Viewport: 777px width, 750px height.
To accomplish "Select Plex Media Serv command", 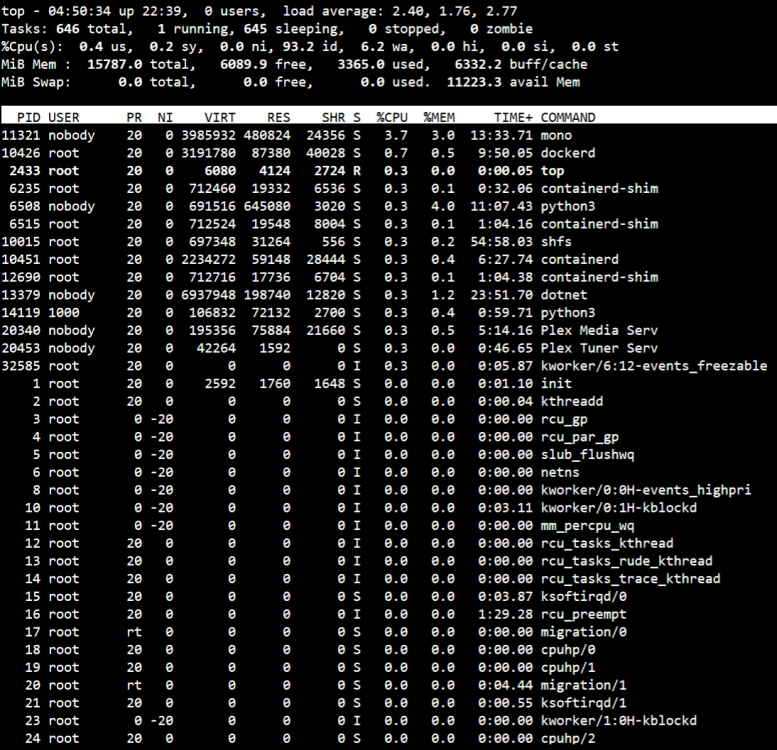I will (x=599, y=330).
